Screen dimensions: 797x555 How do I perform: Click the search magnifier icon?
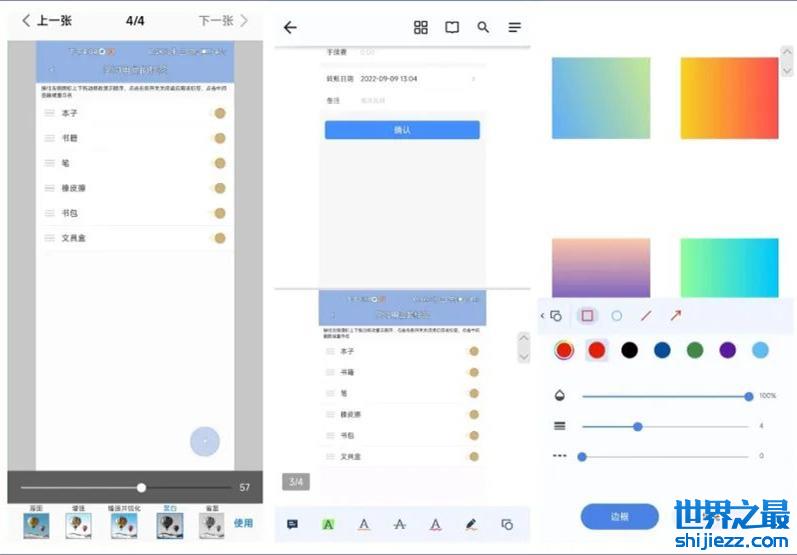point(483,28)
